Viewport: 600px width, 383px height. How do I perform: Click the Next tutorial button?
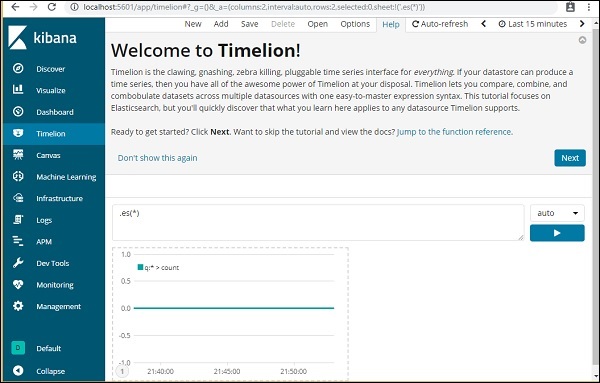click(570, 158)
